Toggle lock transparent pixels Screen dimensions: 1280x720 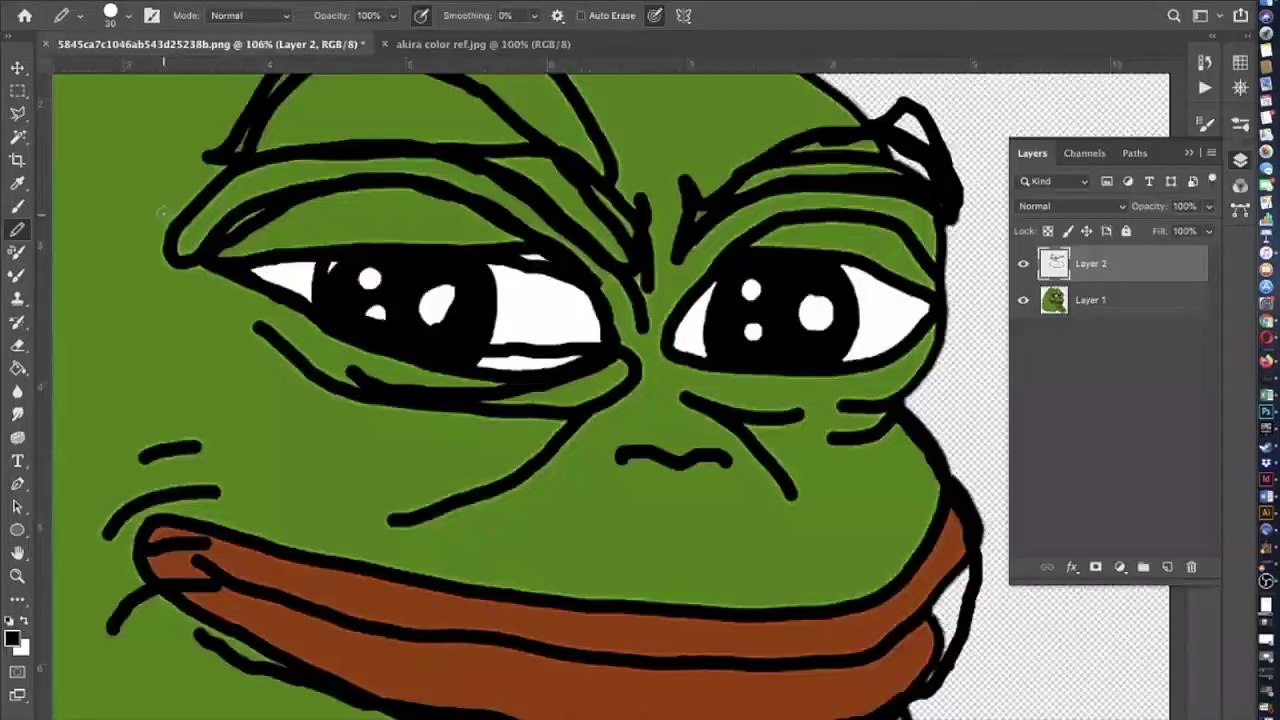[x=1048, y=231]
